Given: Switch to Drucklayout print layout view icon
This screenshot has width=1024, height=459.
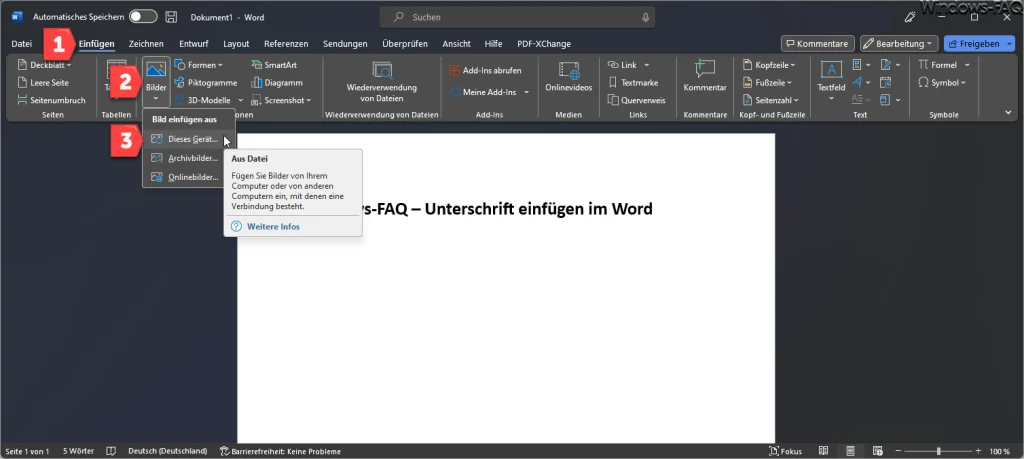Looking at the screenshot, I should tap(851, 451).
